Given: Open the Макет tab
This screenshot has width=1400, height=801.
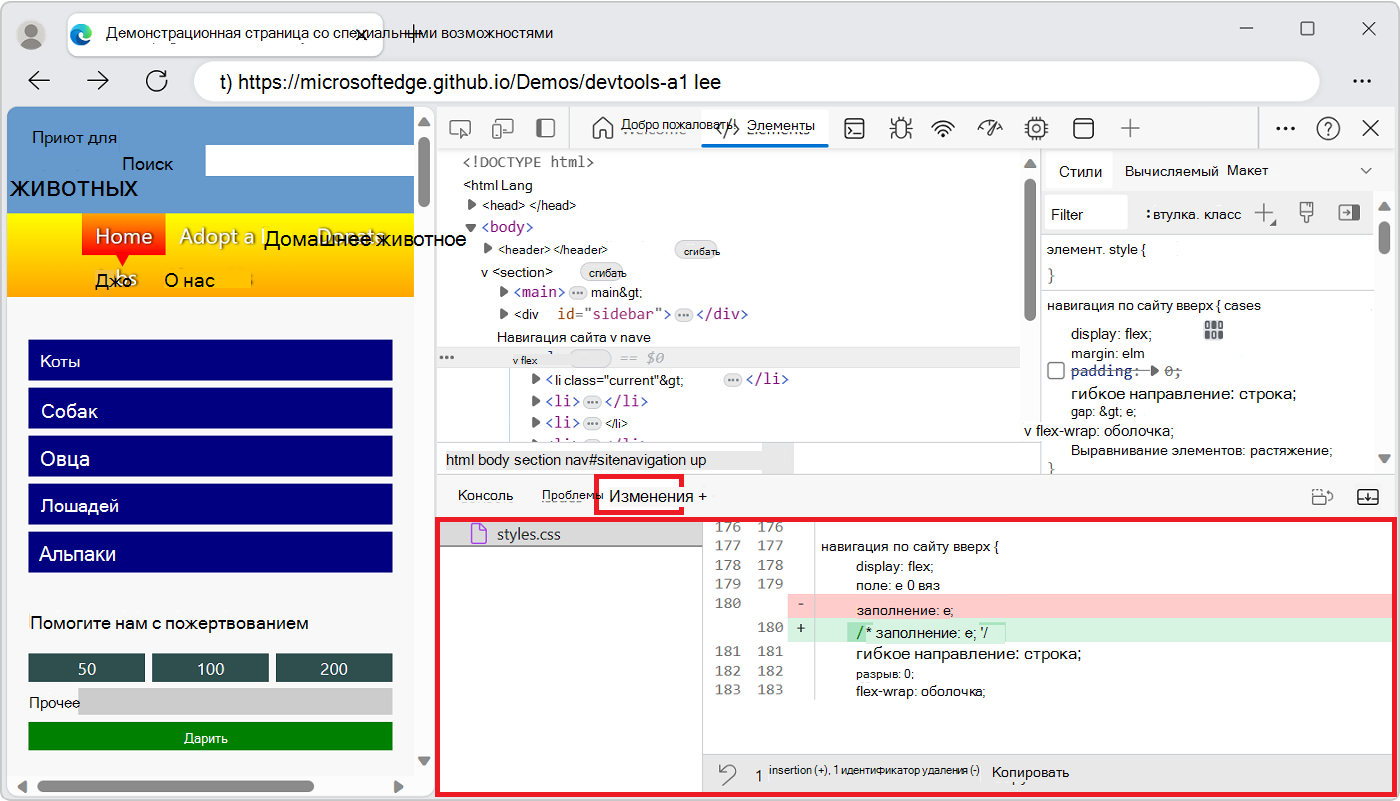Looking at the screenshot, I should coord(1247,171).
